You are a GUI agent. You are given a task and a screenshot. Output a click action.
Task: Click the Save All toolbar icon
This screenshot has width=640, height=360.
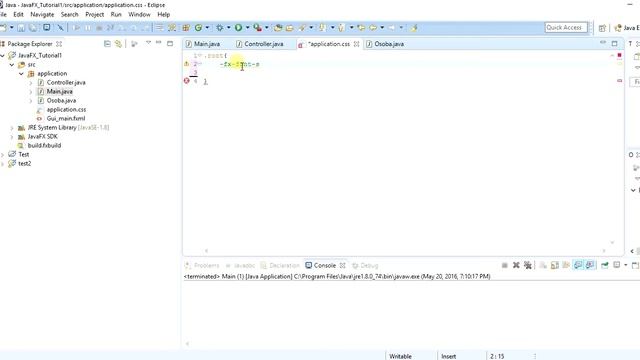click(33, 28)
